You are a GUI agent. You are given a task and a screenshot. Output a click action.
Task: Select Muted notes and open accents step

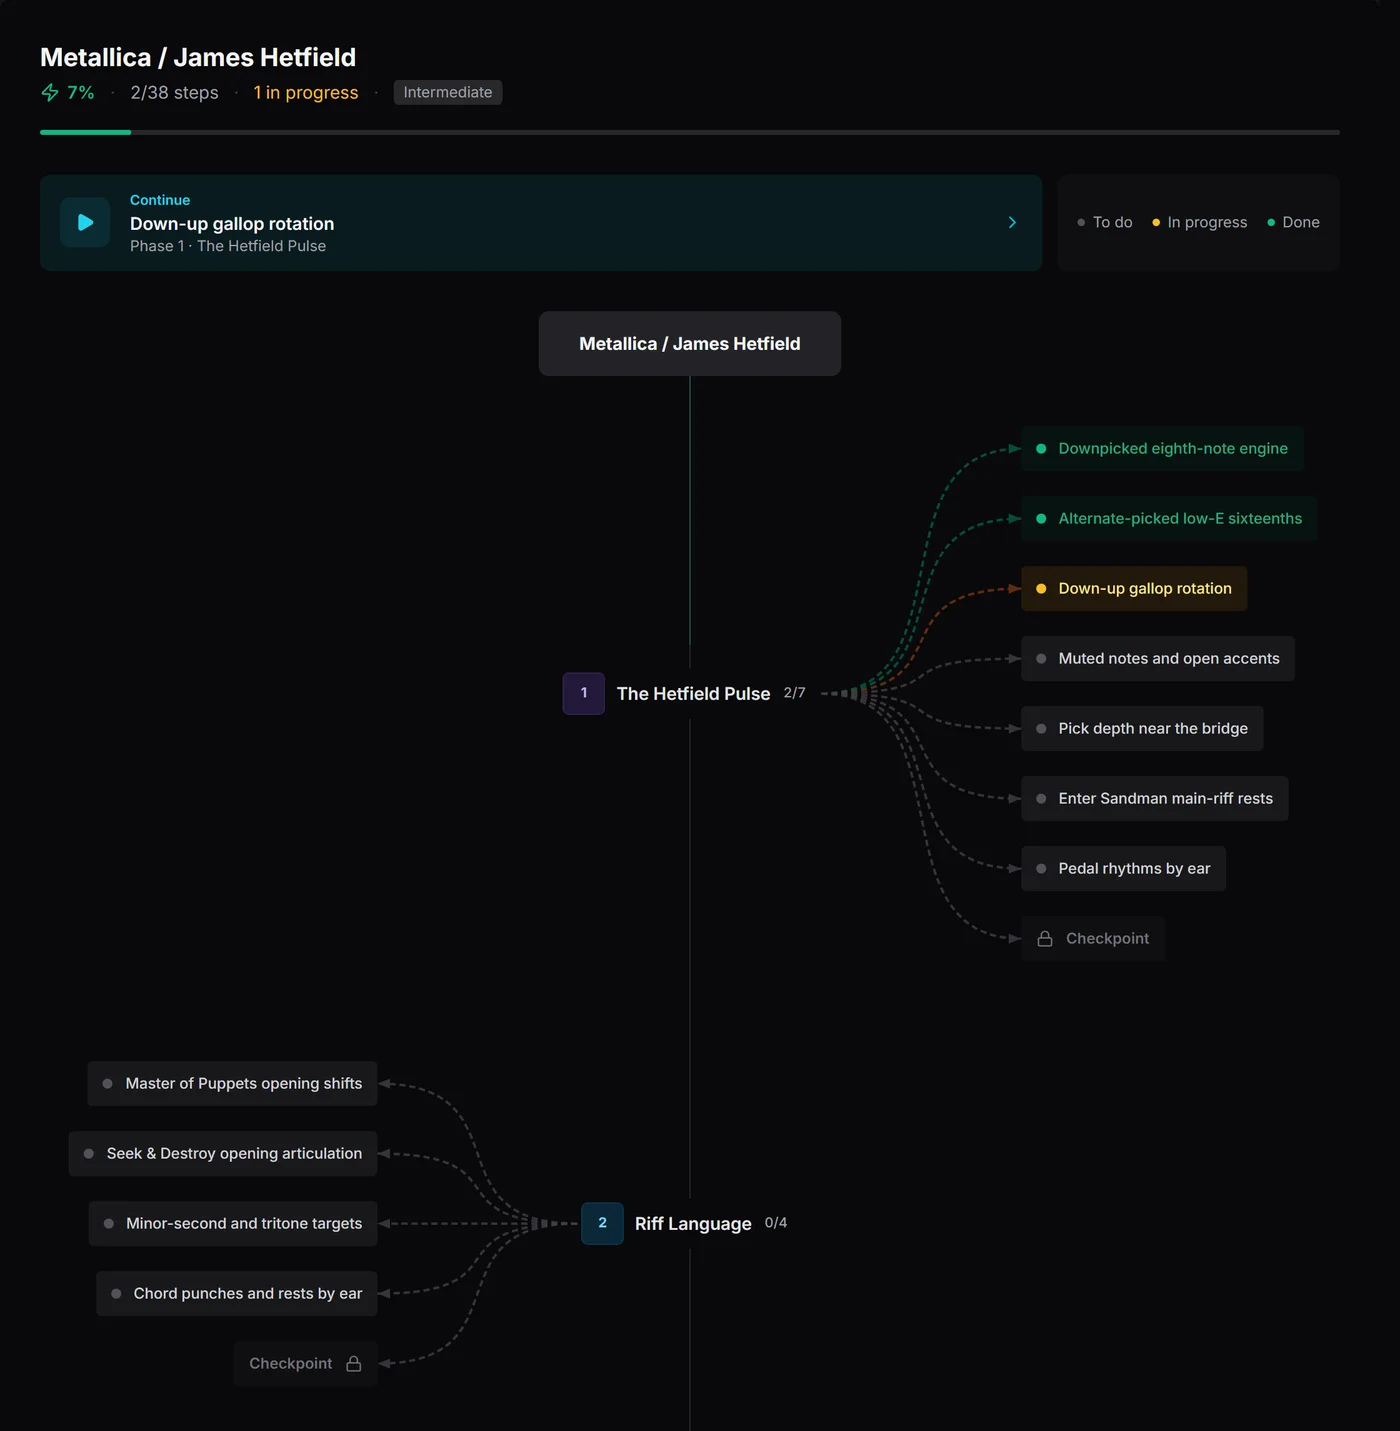tap(1158, 658)
